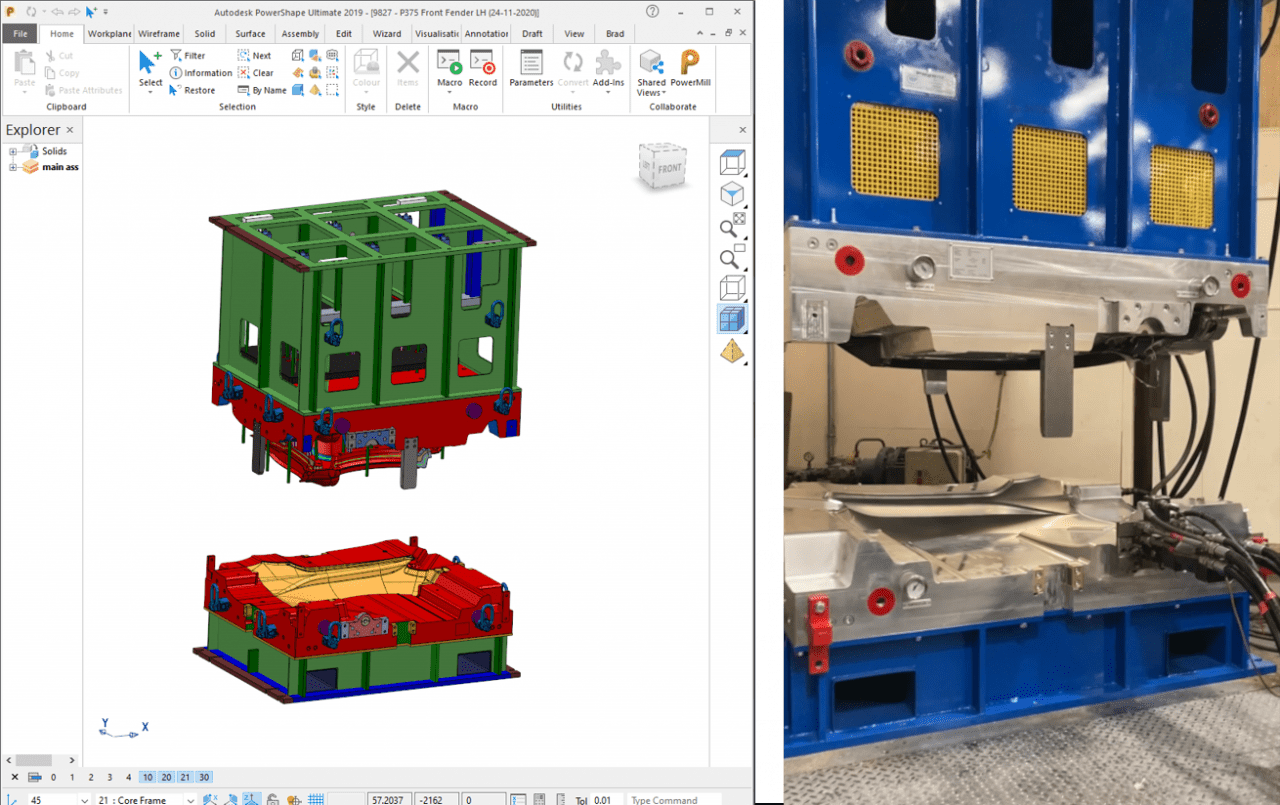Activate the Zoom to box tool
Screen dimensions: 1280x805
[731, 257]
